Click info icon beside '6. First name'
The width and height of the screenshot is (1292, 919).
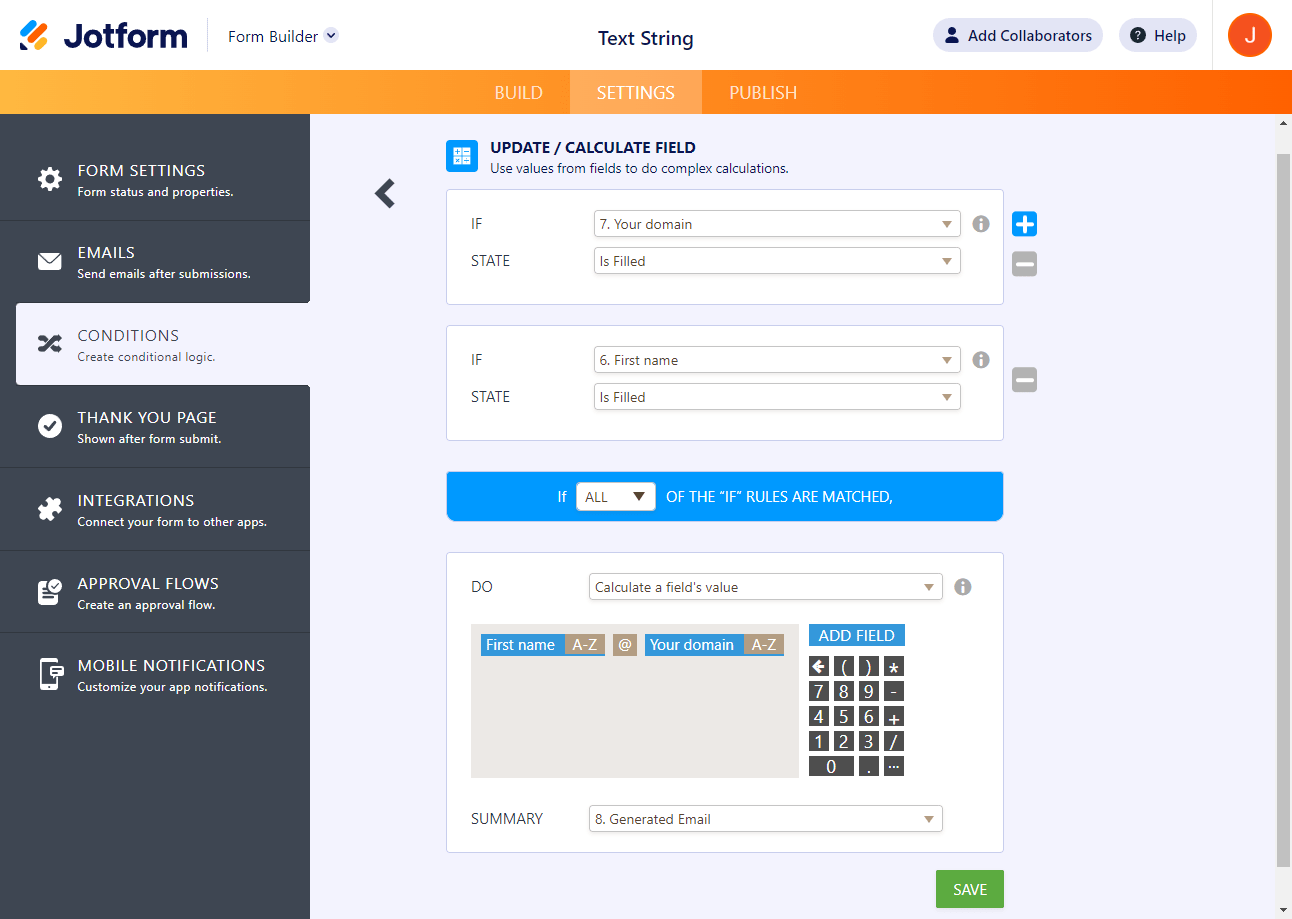point(981,360)
